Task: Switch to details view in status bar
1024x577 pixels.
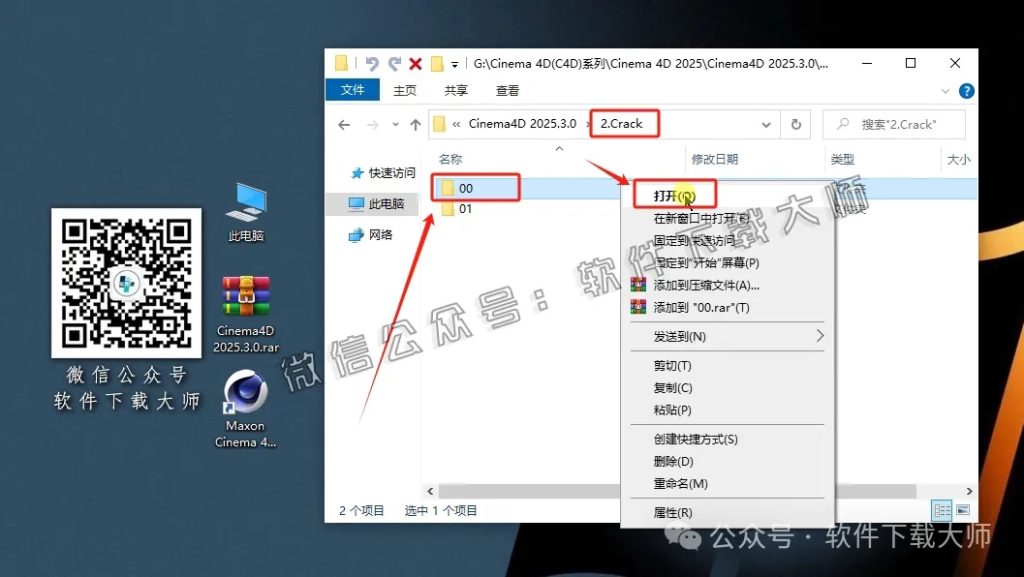Action: tap(941, 510)
